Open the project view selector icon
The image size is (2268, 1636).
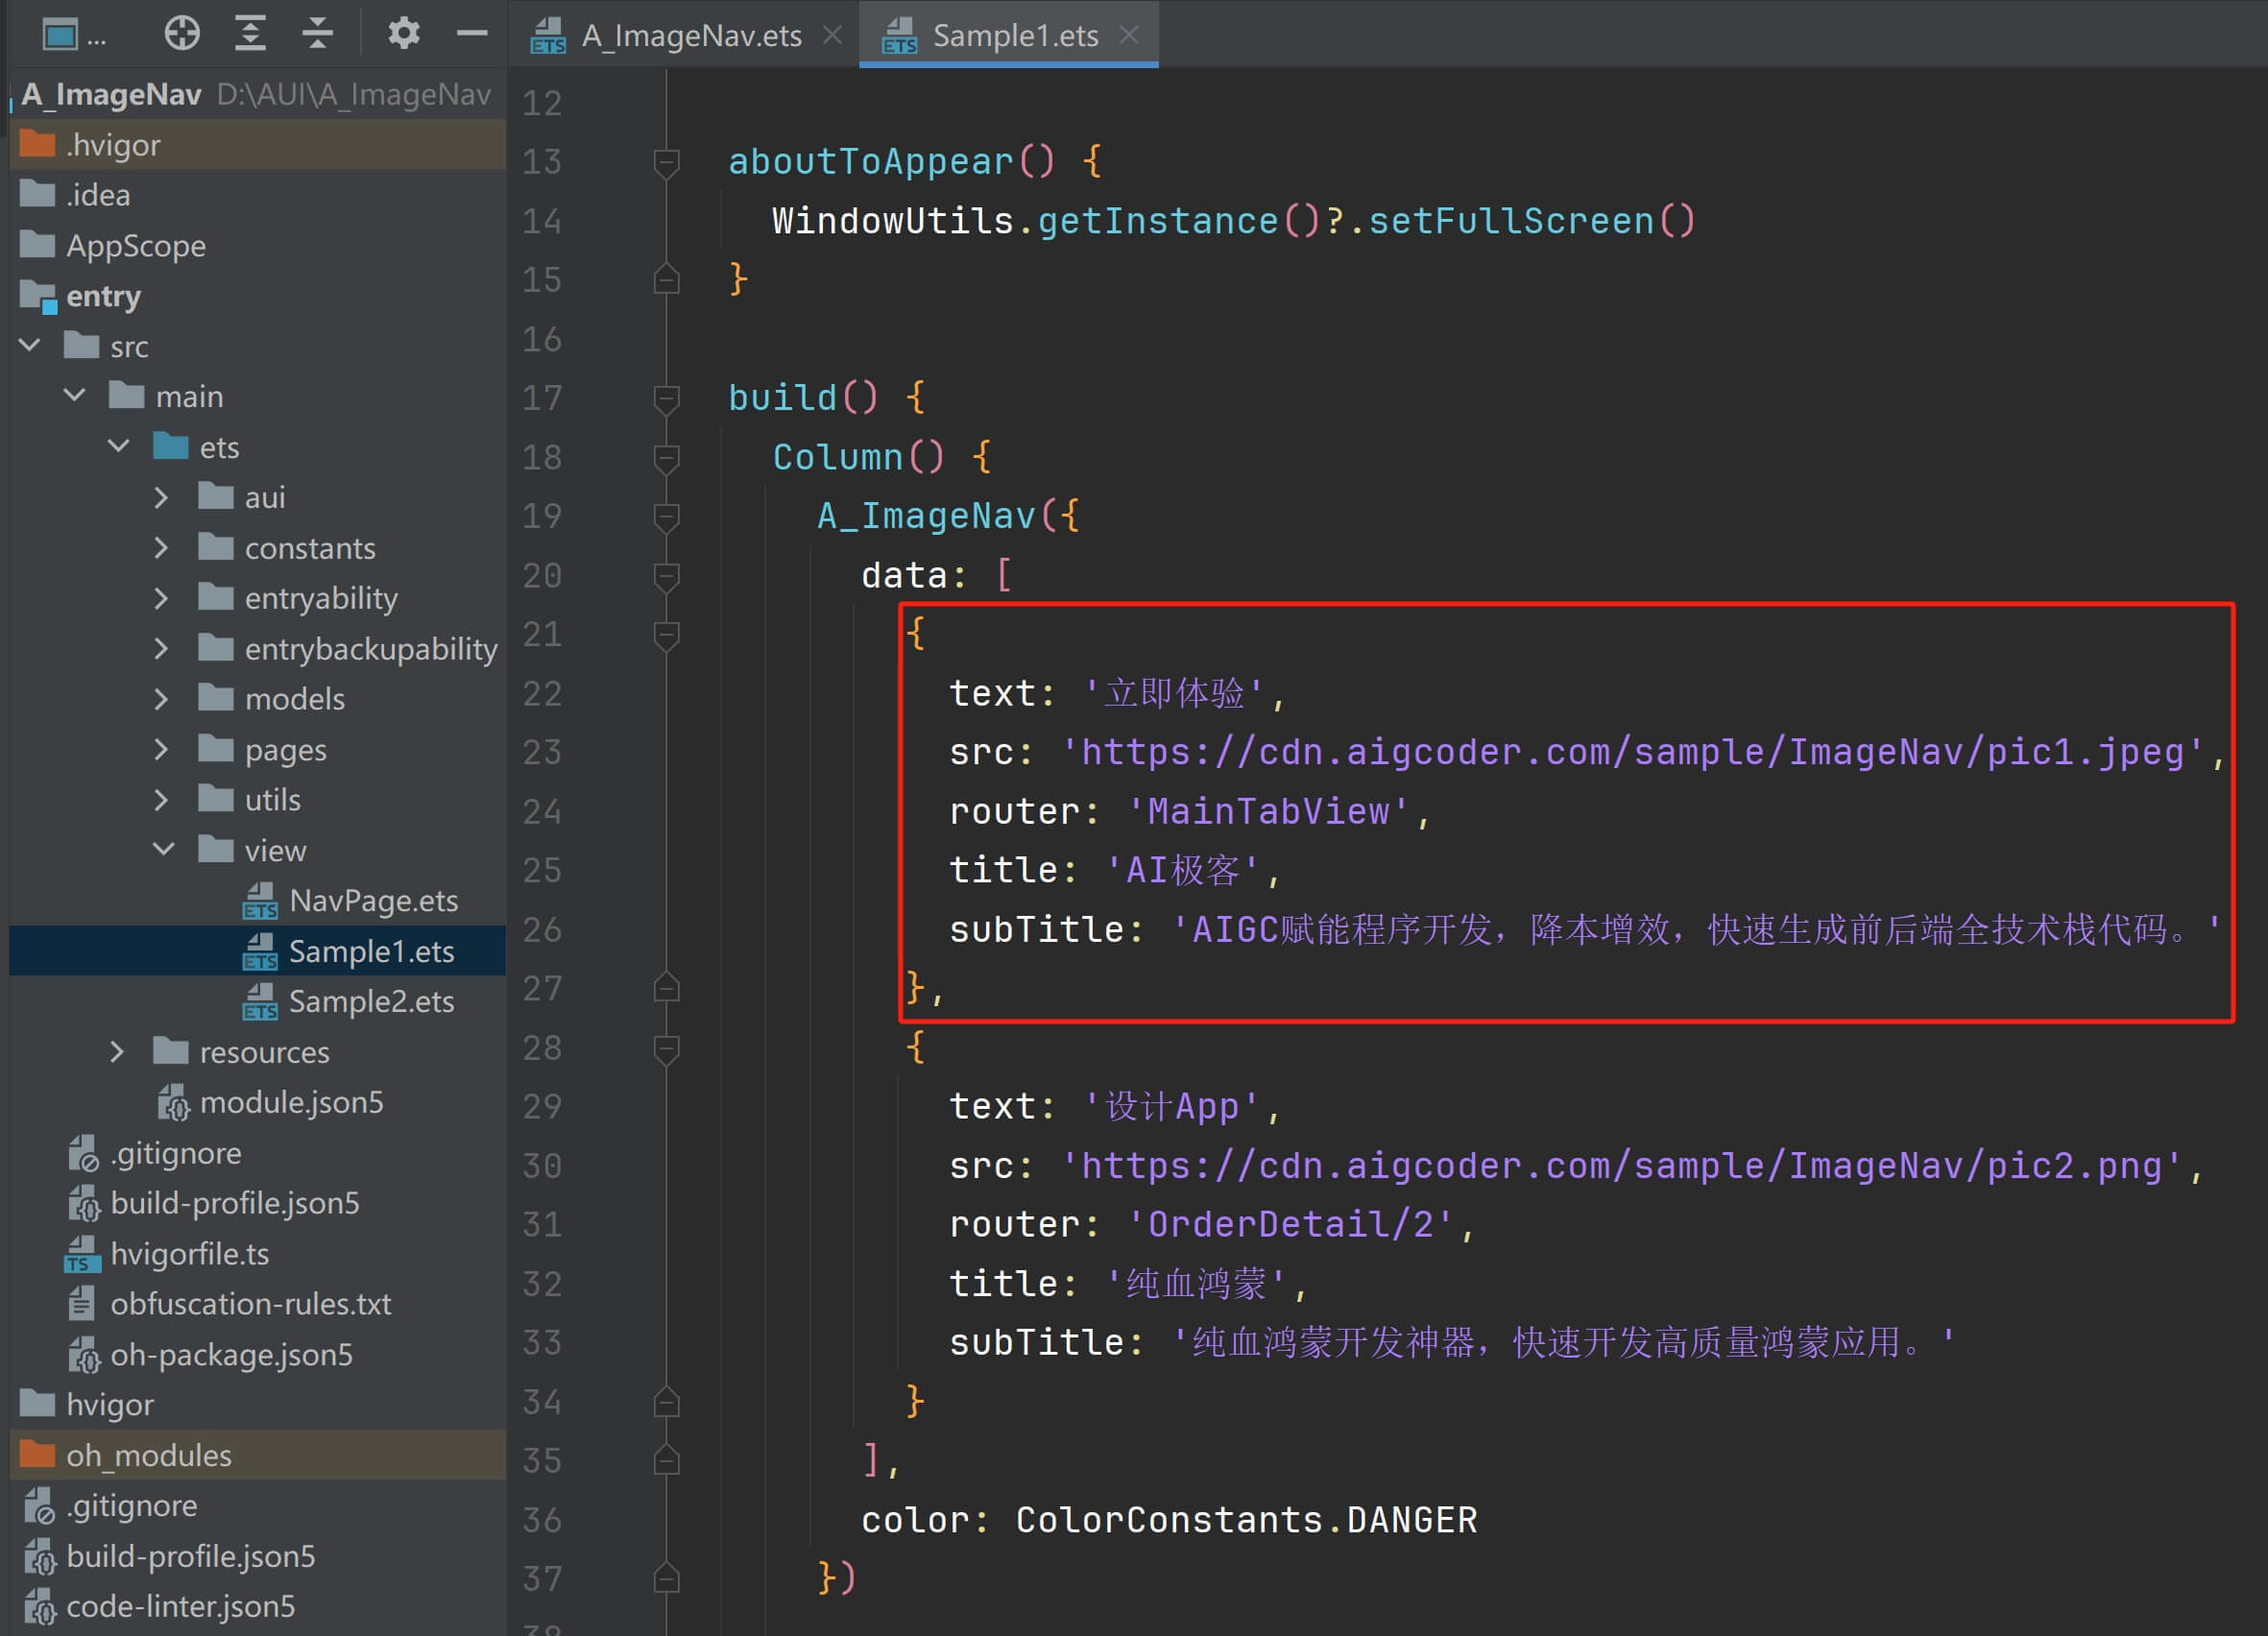coord(61,34)
